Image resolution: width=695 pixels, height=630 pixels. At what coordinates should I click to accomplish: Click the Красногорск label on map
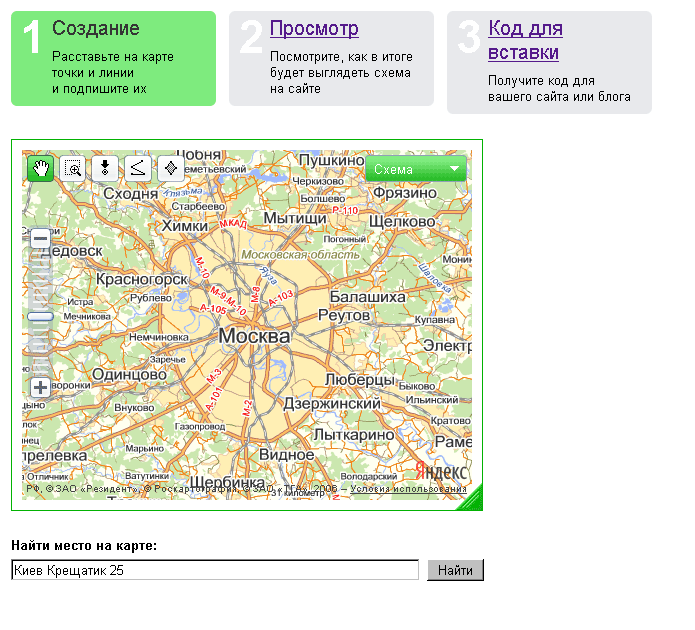click(142, 279)
